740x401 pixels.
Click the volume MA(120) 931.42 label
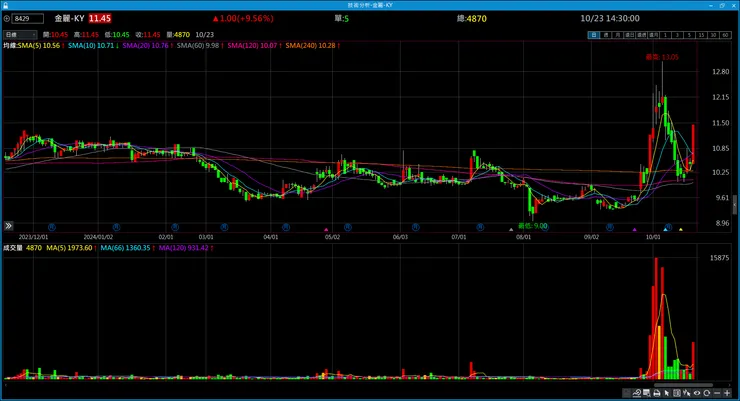coord(184,248)
